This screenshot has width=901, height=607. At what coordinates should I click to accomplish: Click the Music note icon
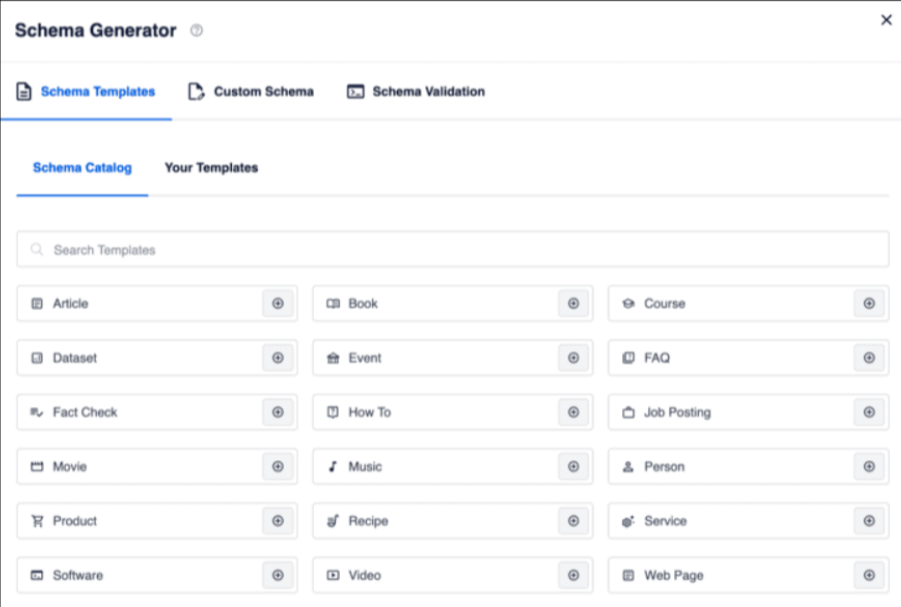pos(333,467)
